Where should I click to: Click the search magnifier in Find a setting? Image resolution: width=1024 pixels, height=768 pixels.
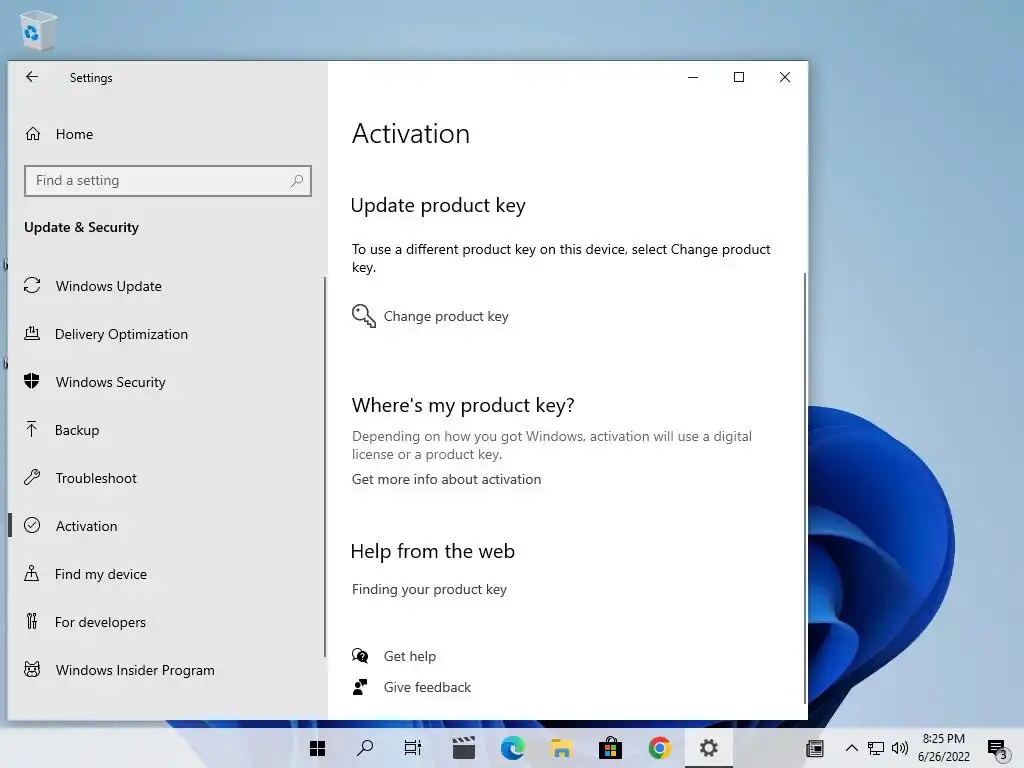point(297,181)
